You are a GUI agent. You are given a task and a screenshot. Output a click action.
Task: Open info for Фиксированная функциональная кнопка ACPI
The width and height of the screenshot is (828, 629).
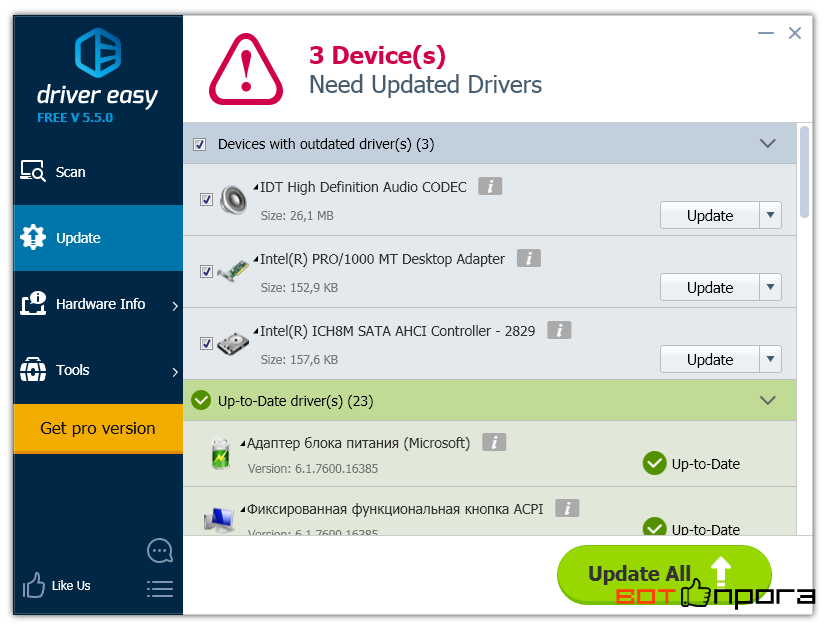click(567, 508)
